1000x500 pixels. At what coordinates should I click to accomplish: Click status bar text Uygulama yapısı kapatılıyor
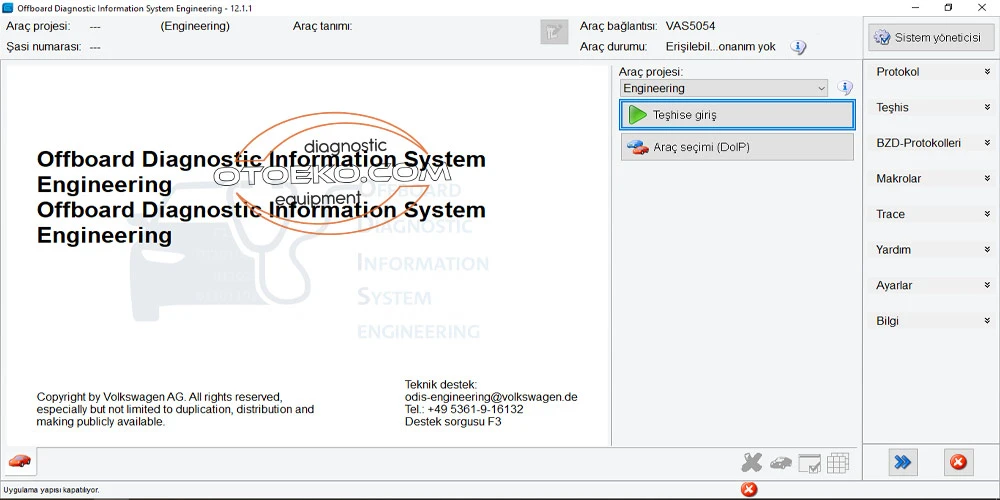click(x=51, y=490)
